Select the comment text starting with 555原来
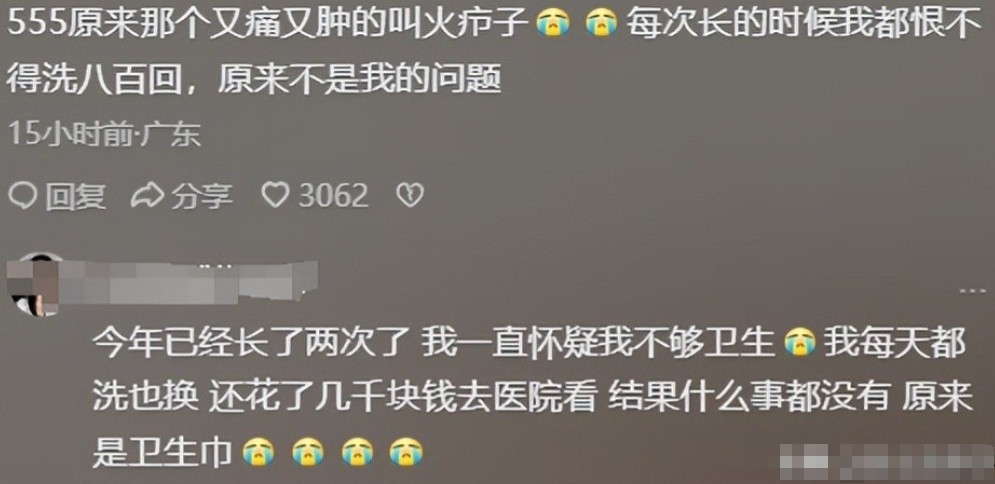This screenshot has height=484, width=995. tap(491, 53)
